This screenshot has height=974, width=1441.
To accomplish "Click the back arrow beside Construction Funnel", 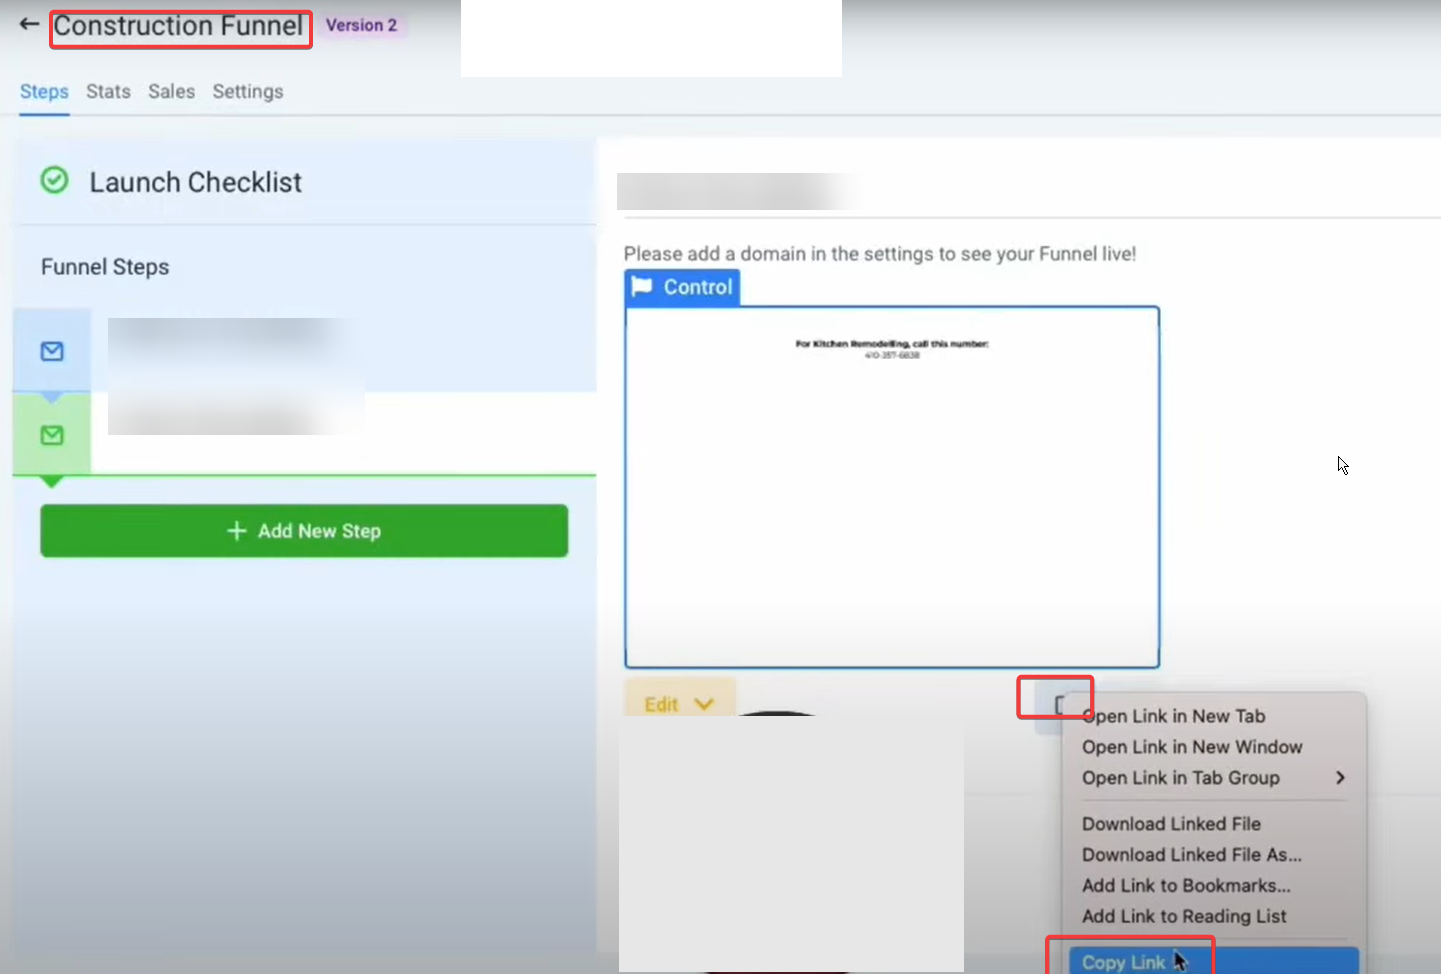I will coord(29,24).
